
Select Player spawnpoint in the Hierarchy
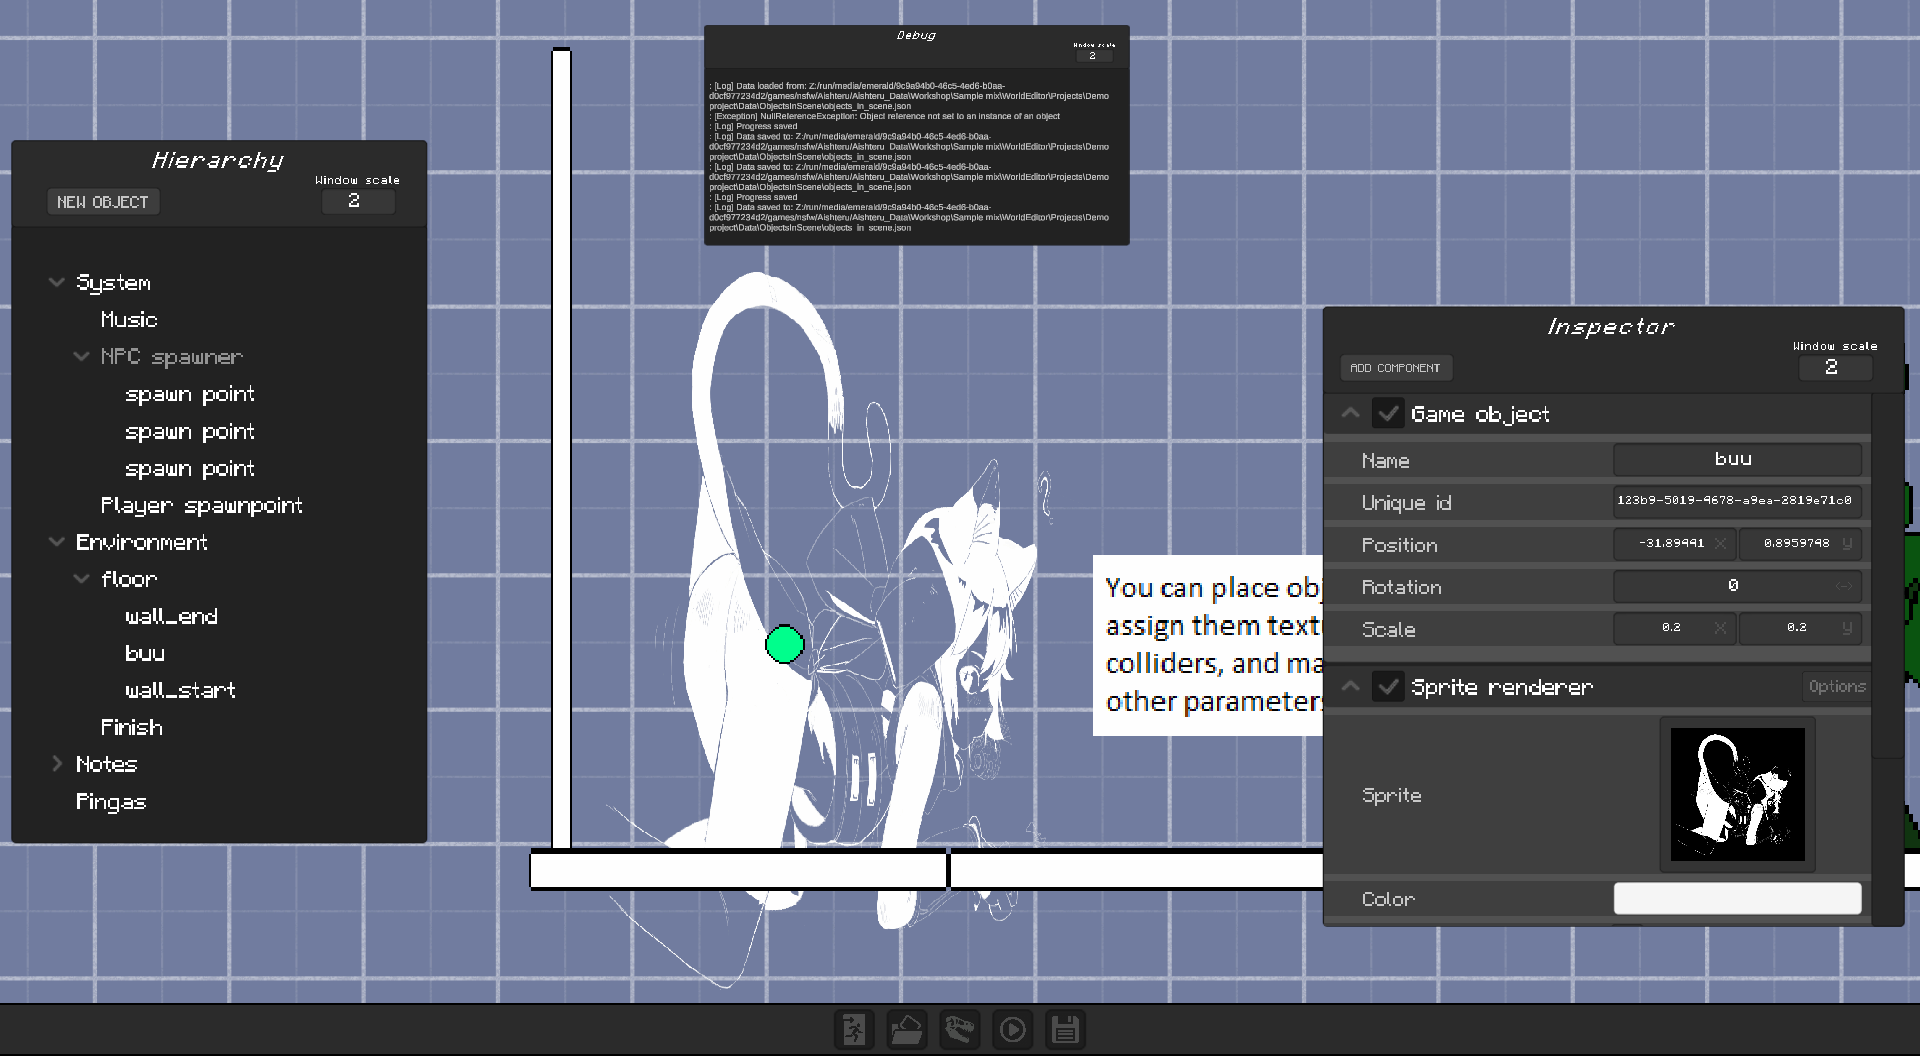click(x=201, y=506)
